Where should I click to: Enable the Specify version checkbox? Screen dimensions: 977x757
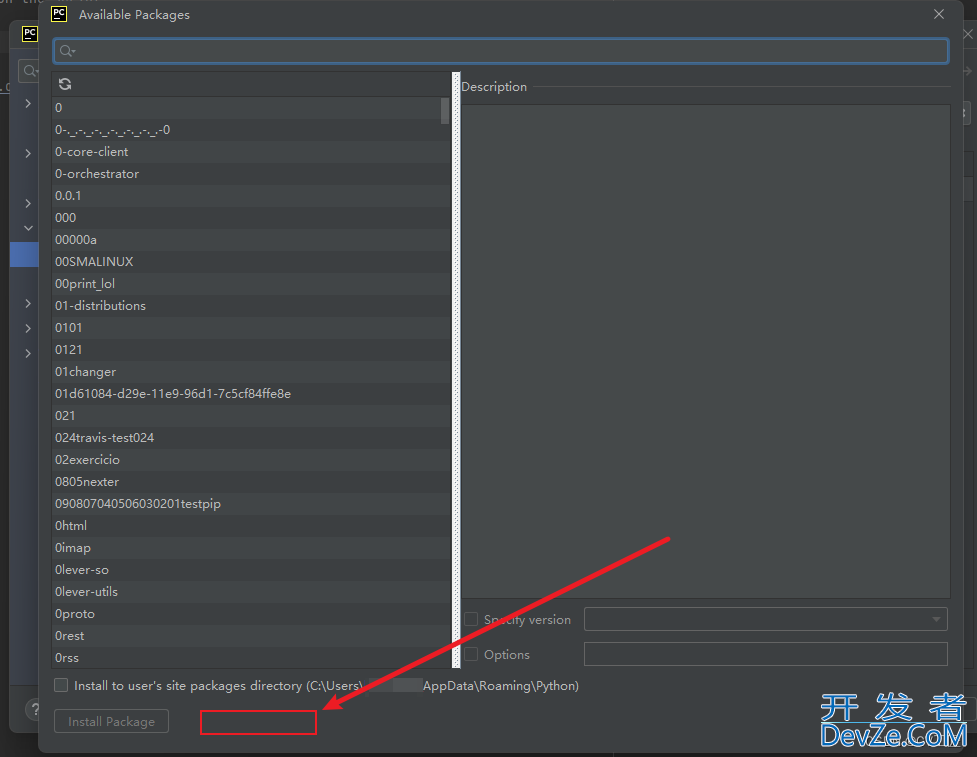471,619
